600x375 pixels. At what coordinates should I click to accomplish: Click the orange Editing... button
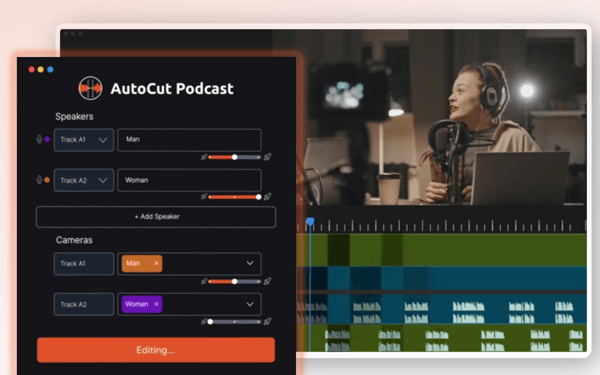[156, 350]
